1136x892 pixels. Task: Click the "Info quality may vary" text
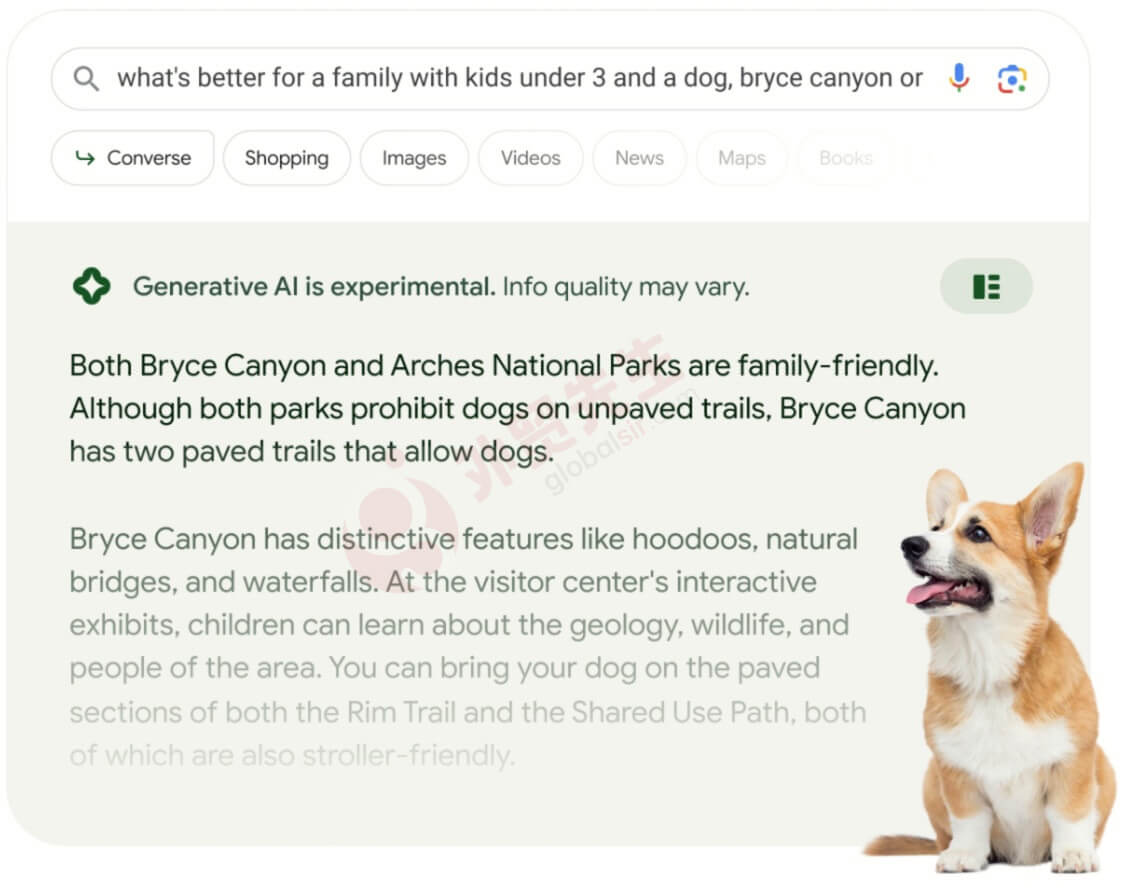[x=626, y=287]
